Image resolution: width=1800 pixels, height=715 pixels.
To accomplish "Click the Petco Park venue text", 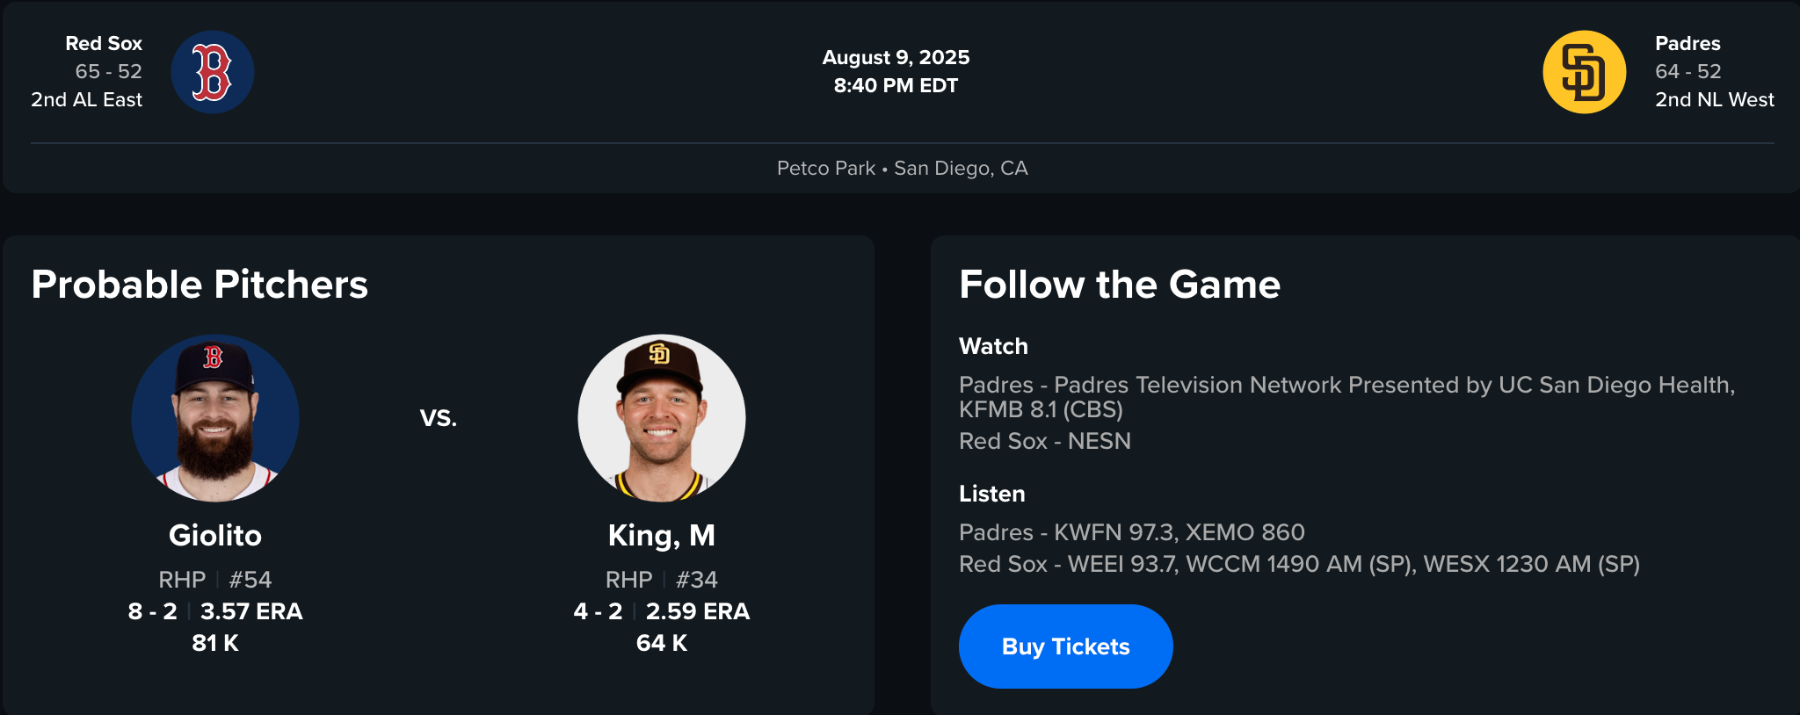I will coord(826,168).
